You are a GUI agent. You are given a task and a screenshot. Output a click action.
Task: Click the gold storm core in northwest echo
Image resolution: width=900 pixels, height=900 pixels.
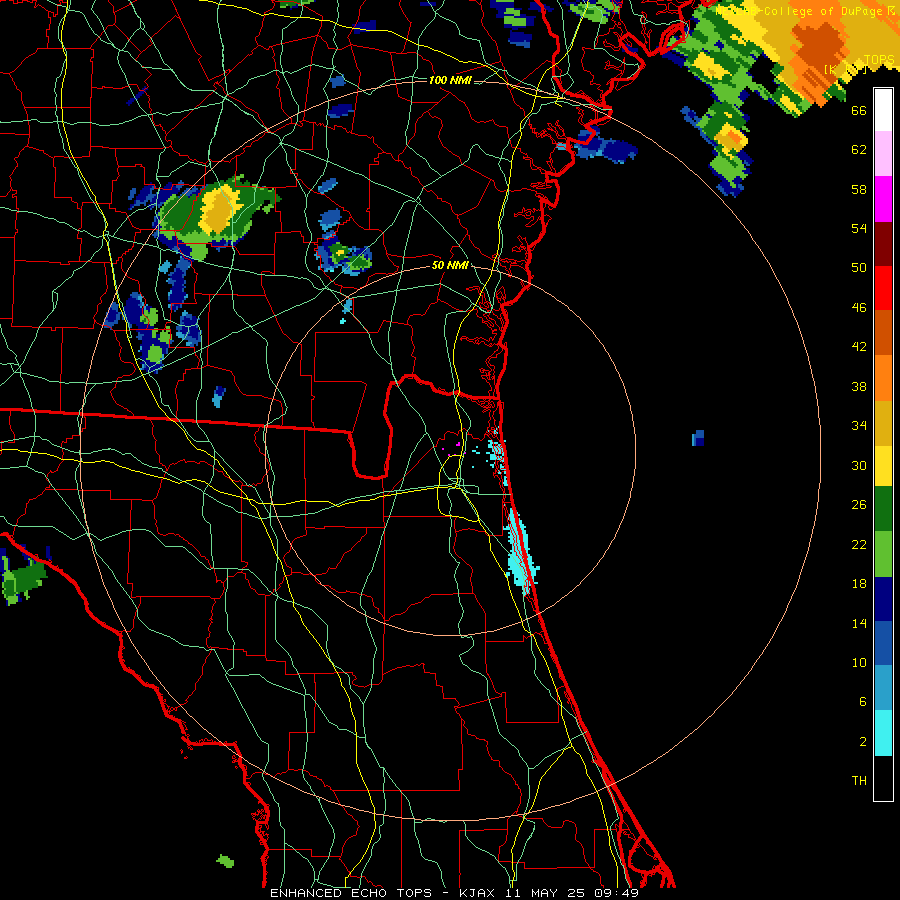click(218, 210)
